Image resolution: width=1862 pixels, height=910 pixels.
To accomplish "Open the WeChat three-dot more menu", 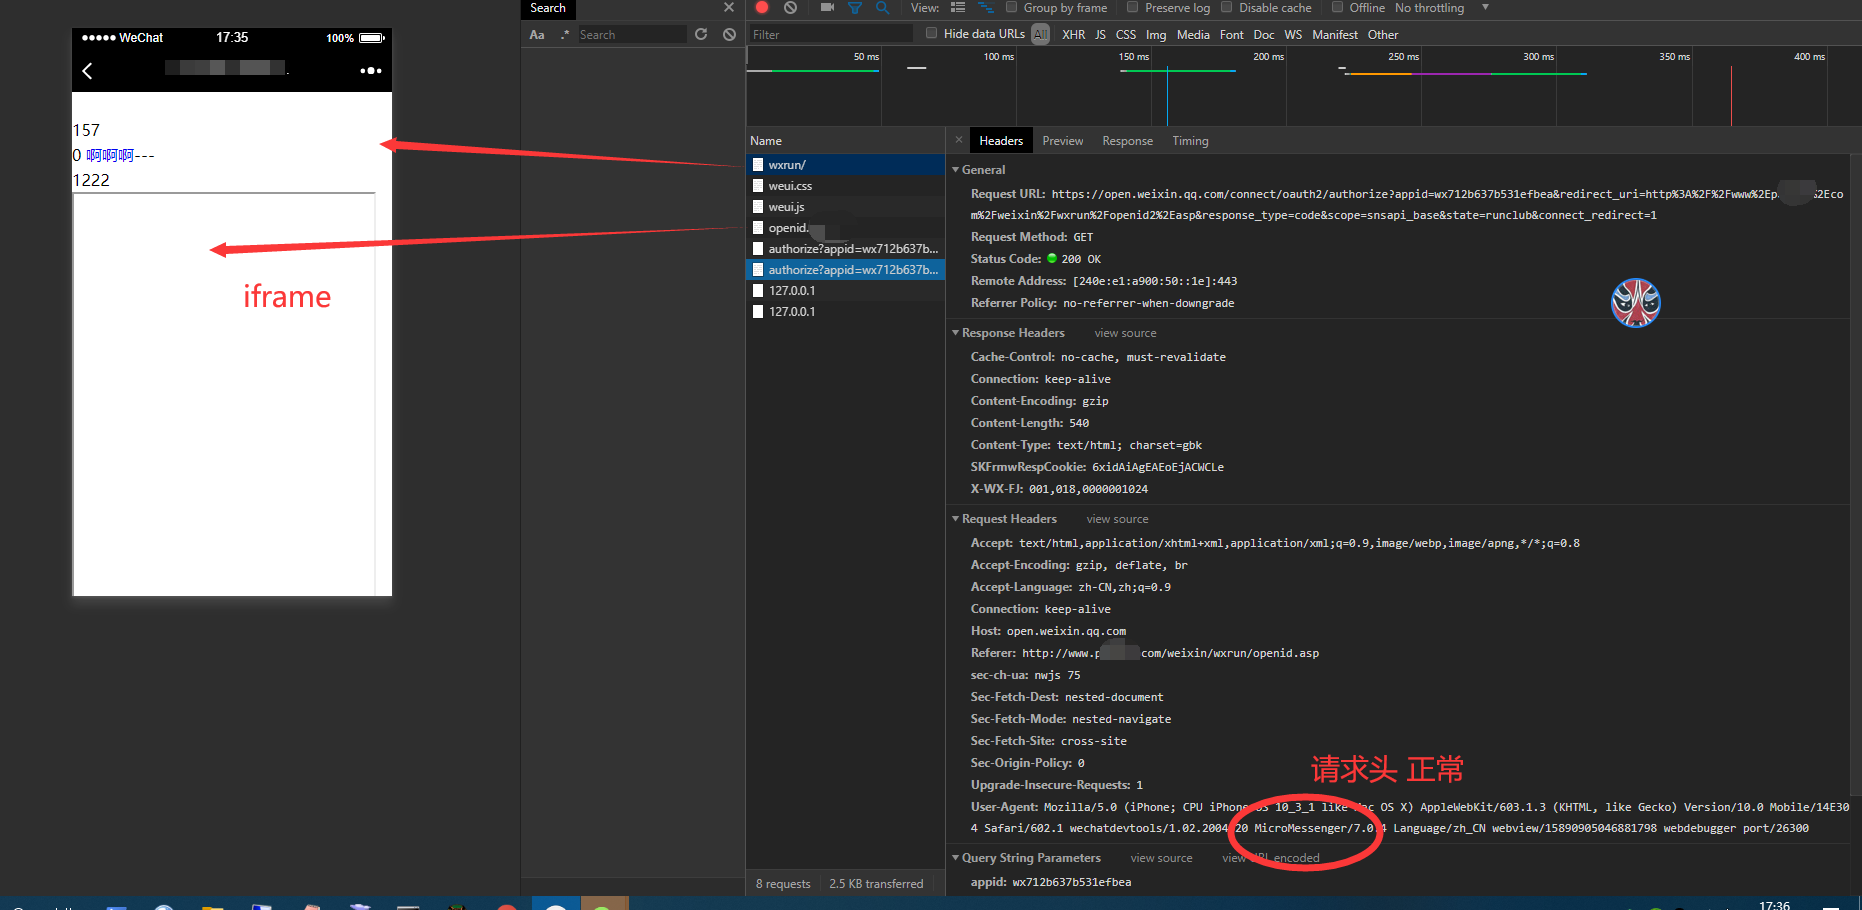I will [371, 71].
